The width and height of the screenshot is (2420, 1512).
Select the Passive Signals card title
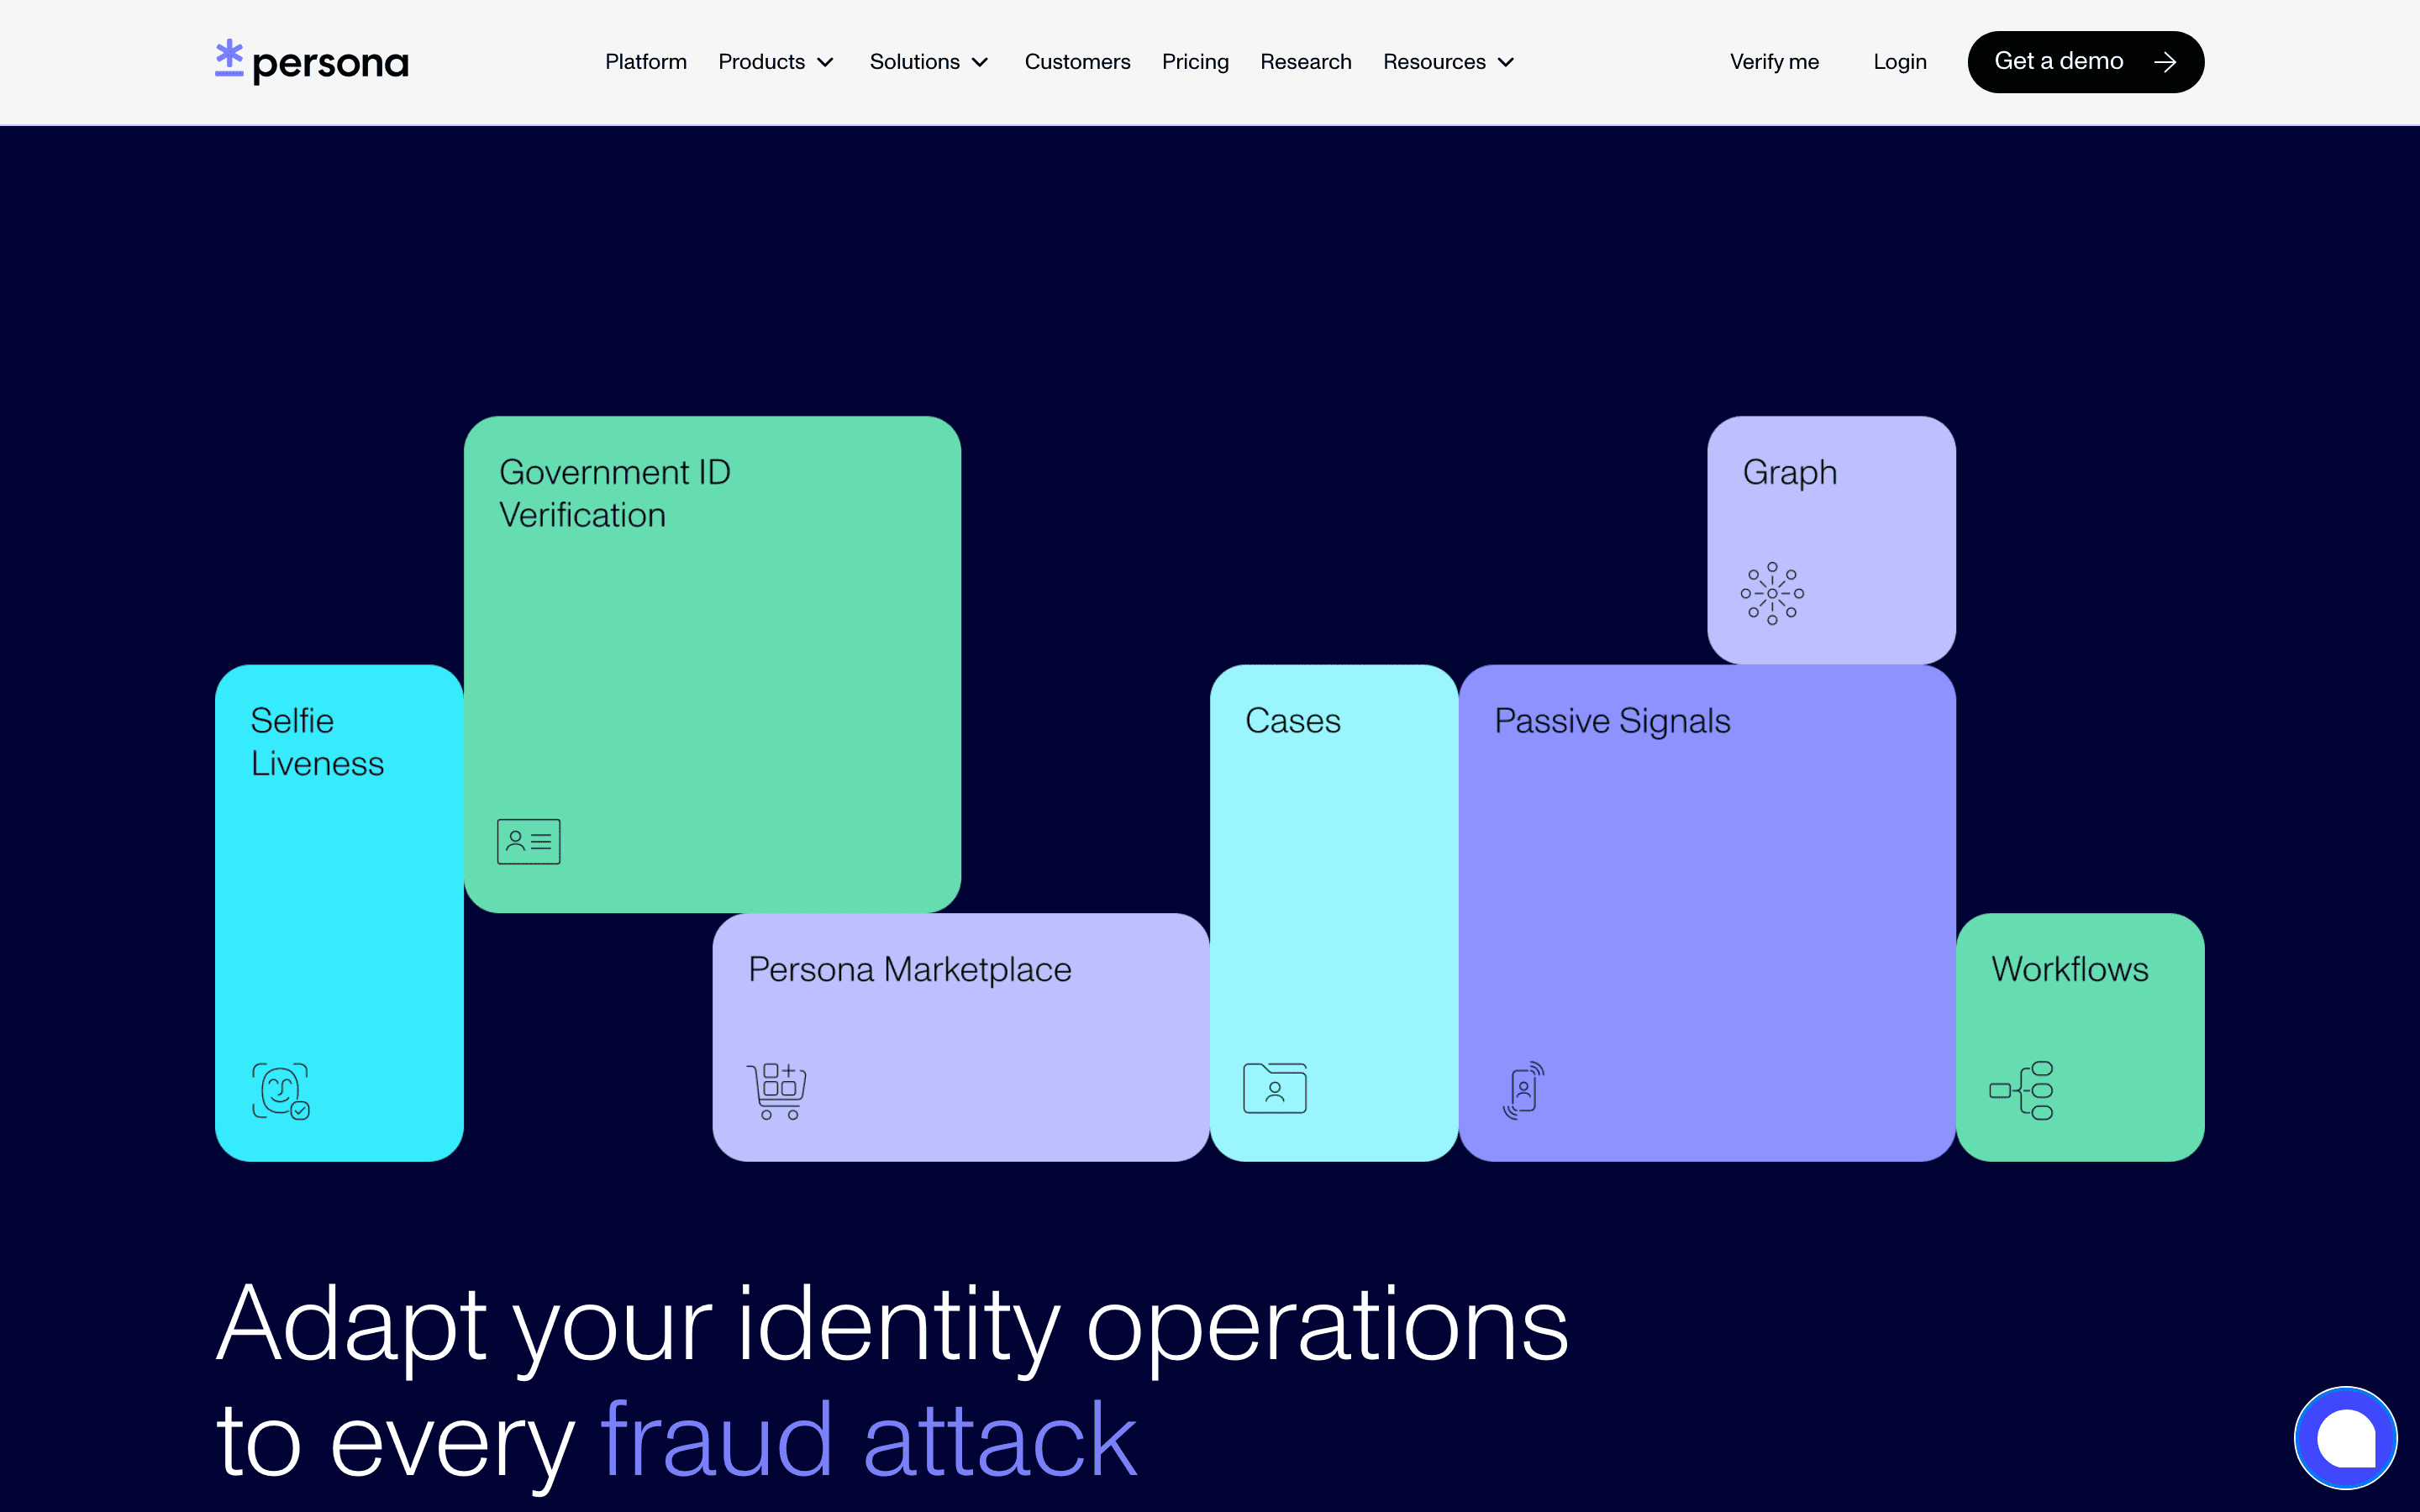point(1612,722)
